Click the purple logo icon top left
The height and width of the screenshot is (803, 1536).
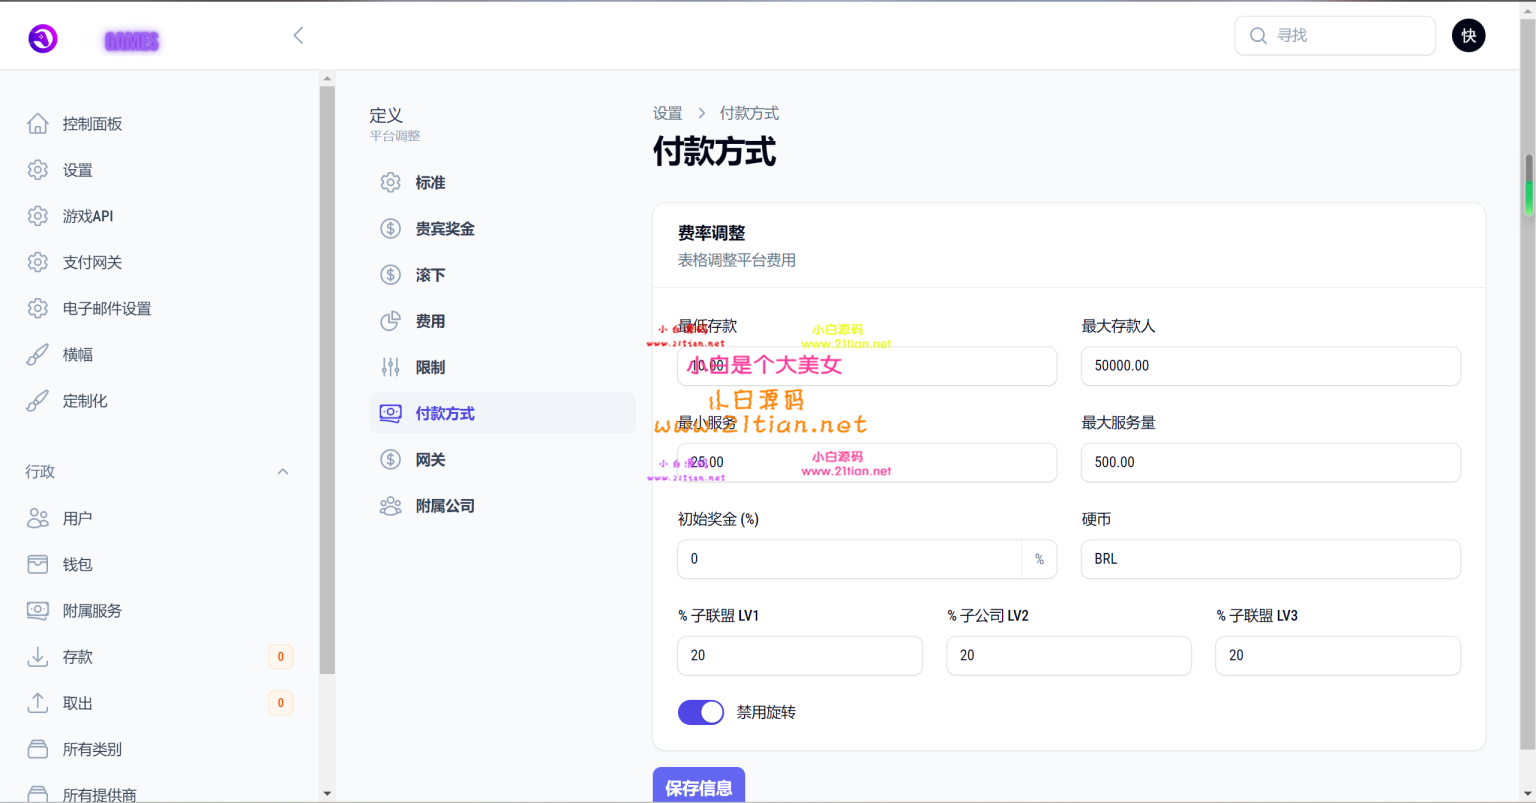point(43,38)
